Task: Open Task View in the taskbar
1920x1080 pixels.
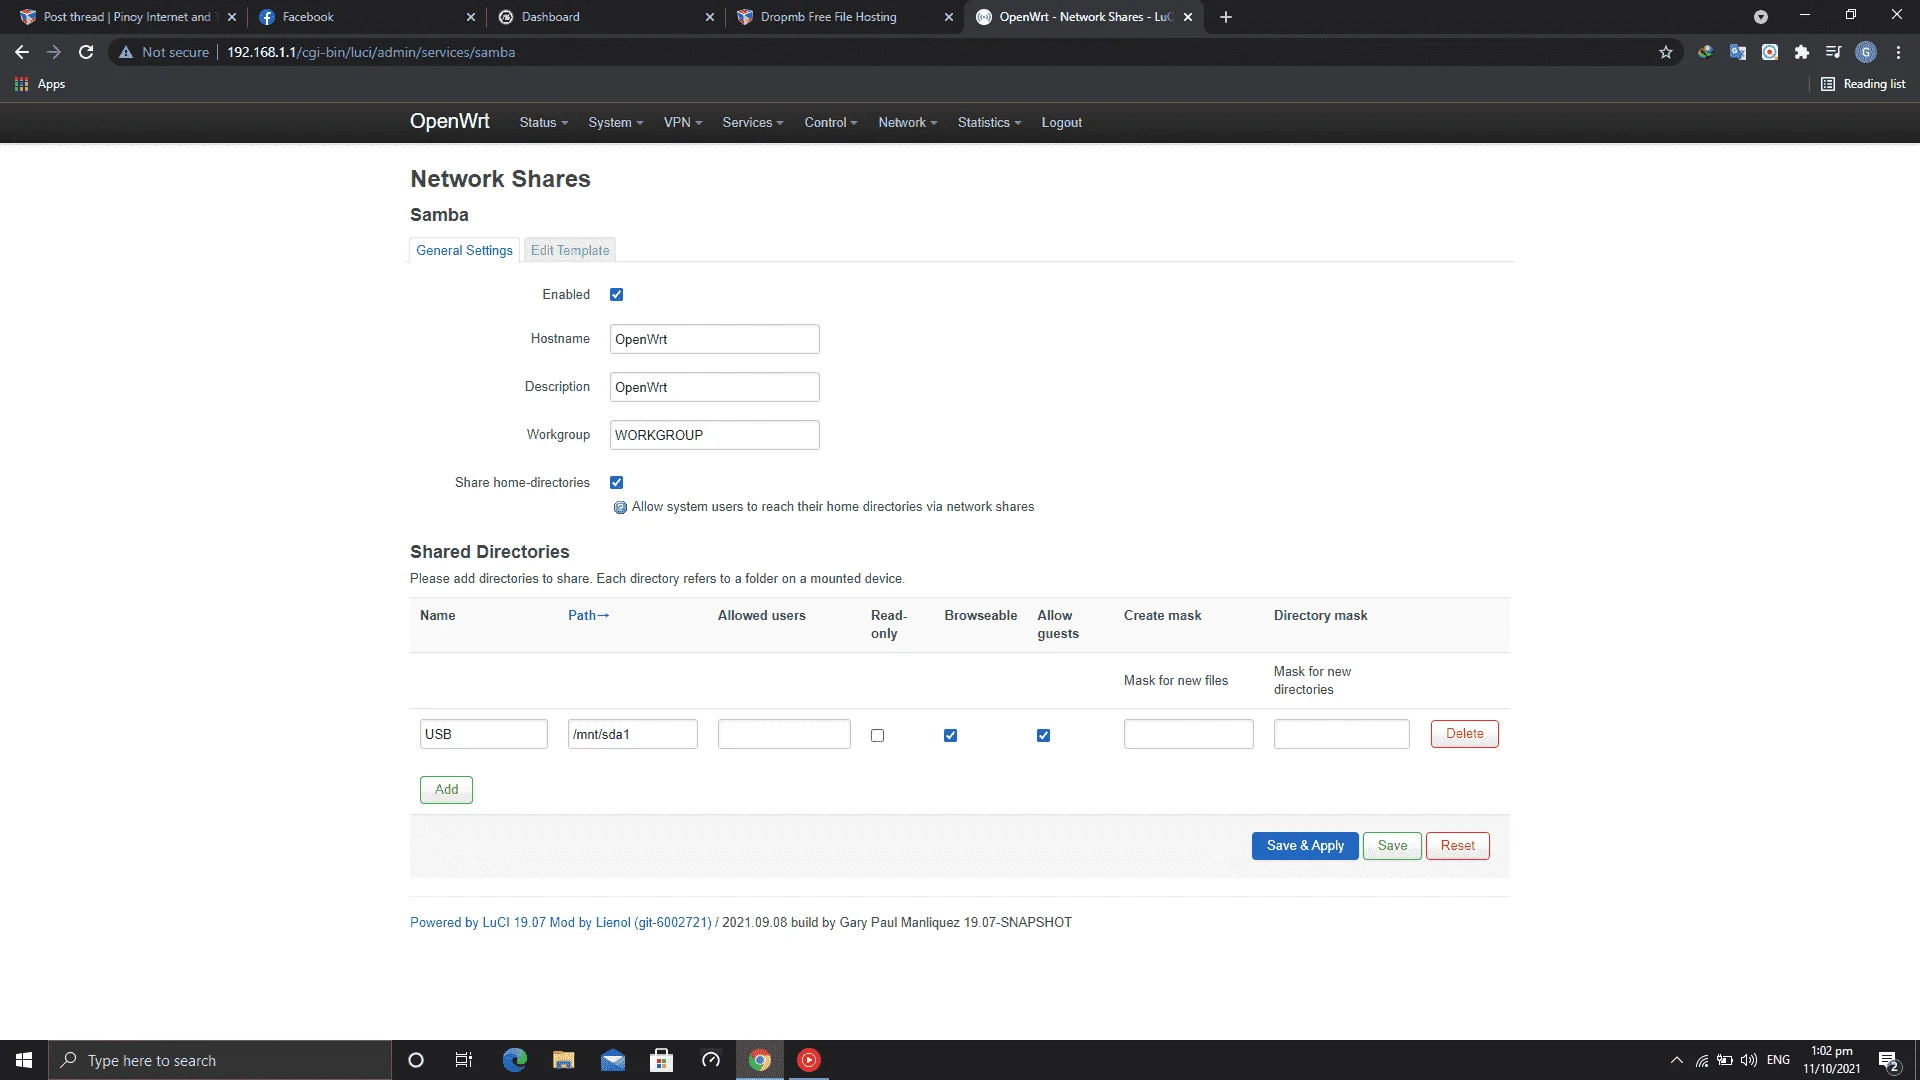Action: pyautogui.click(x=464, y=1060)
